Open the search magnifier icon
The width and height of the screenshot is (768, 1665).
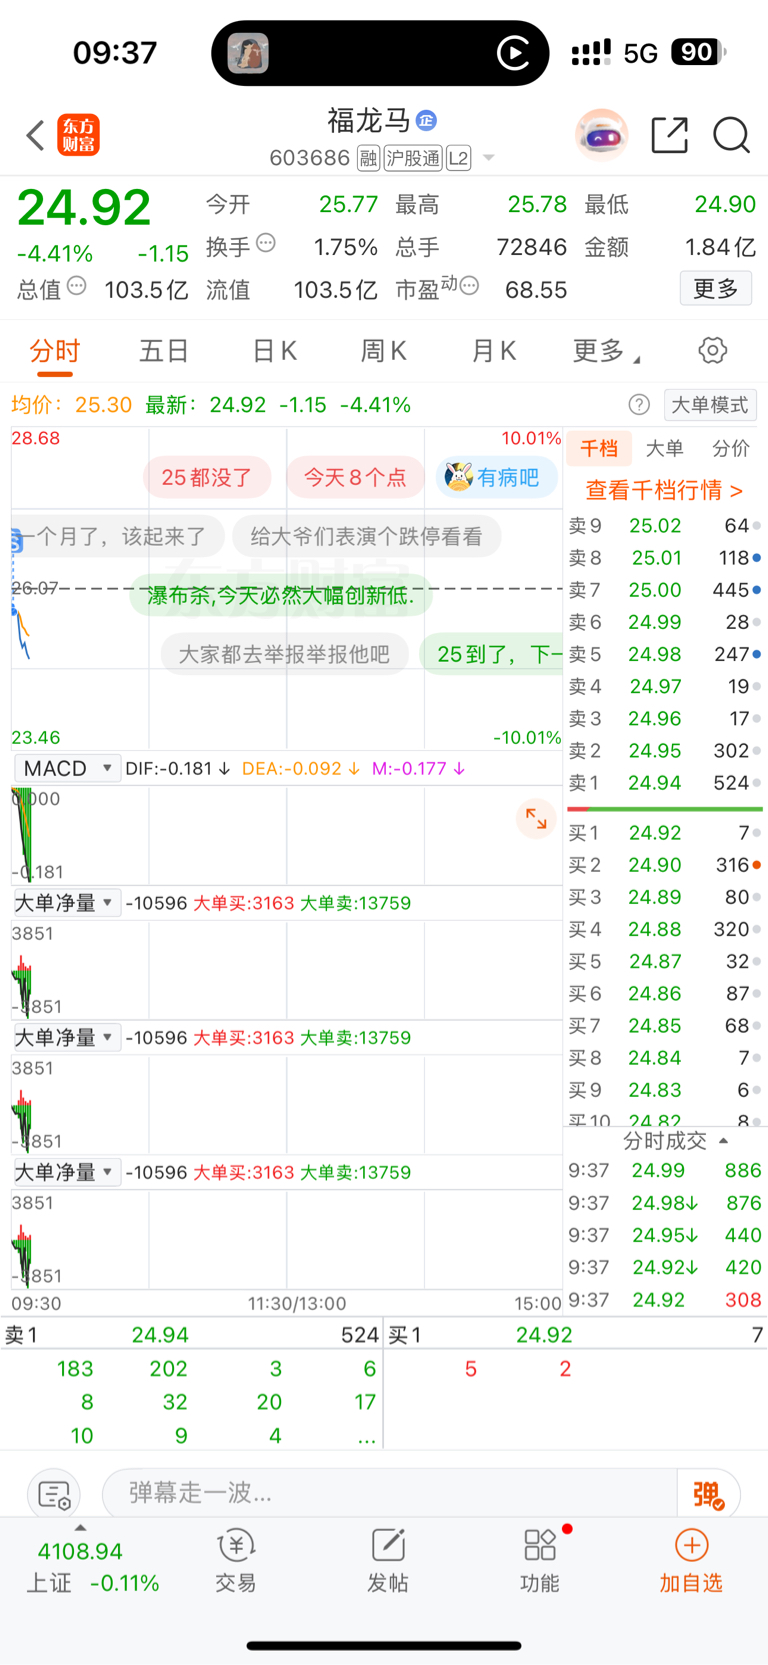click(732, 134)
